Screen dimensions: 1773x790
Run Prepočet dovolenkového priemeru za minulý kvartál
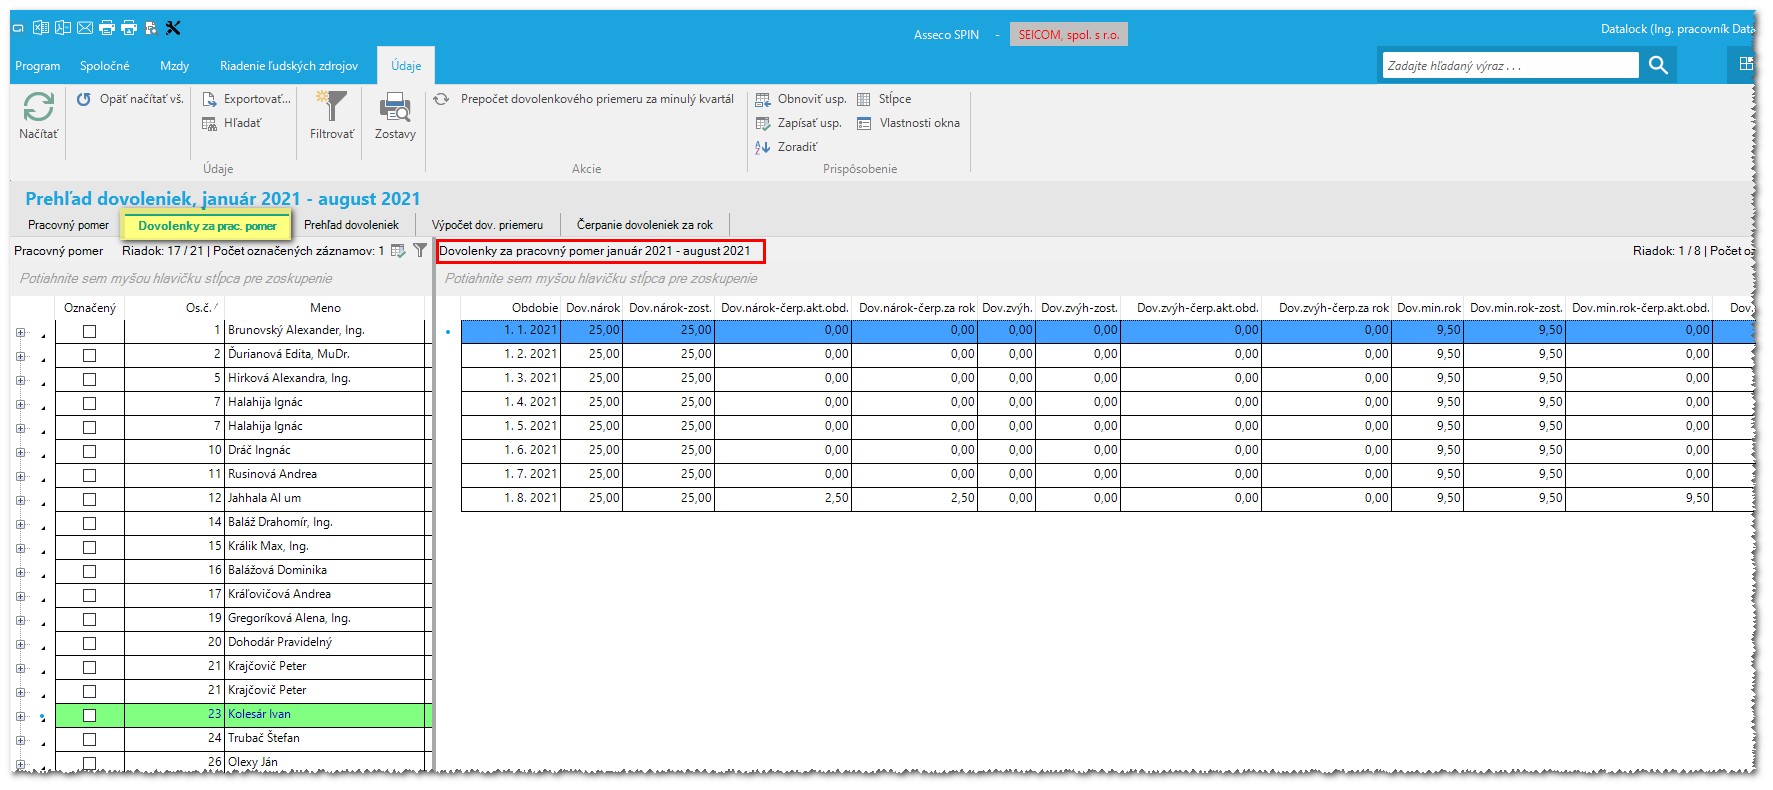597,99
